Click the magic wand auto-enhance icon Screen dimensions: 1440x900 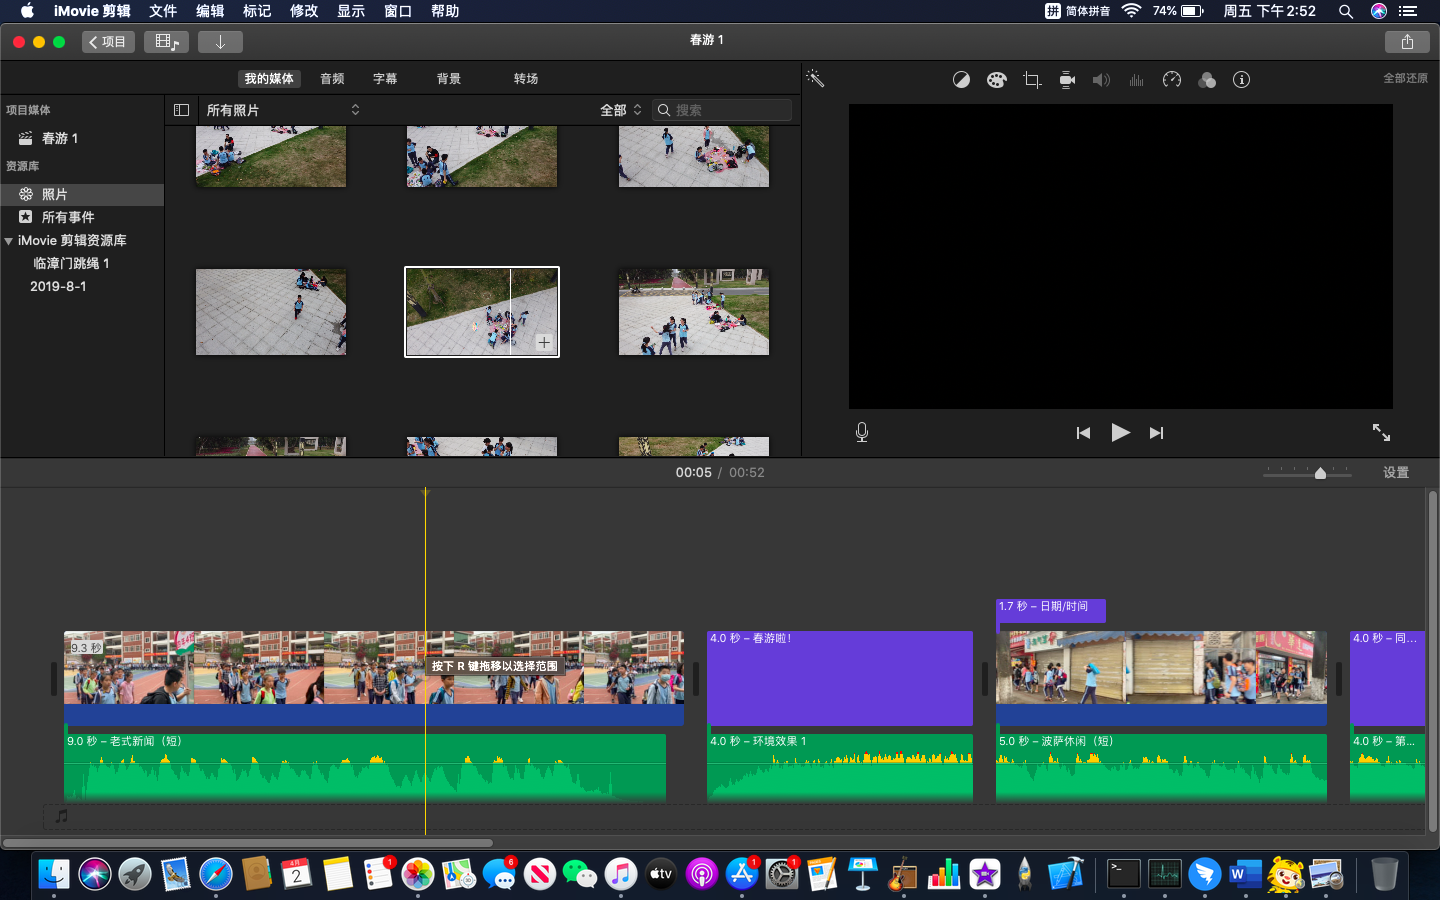click(x=815, y=79)
